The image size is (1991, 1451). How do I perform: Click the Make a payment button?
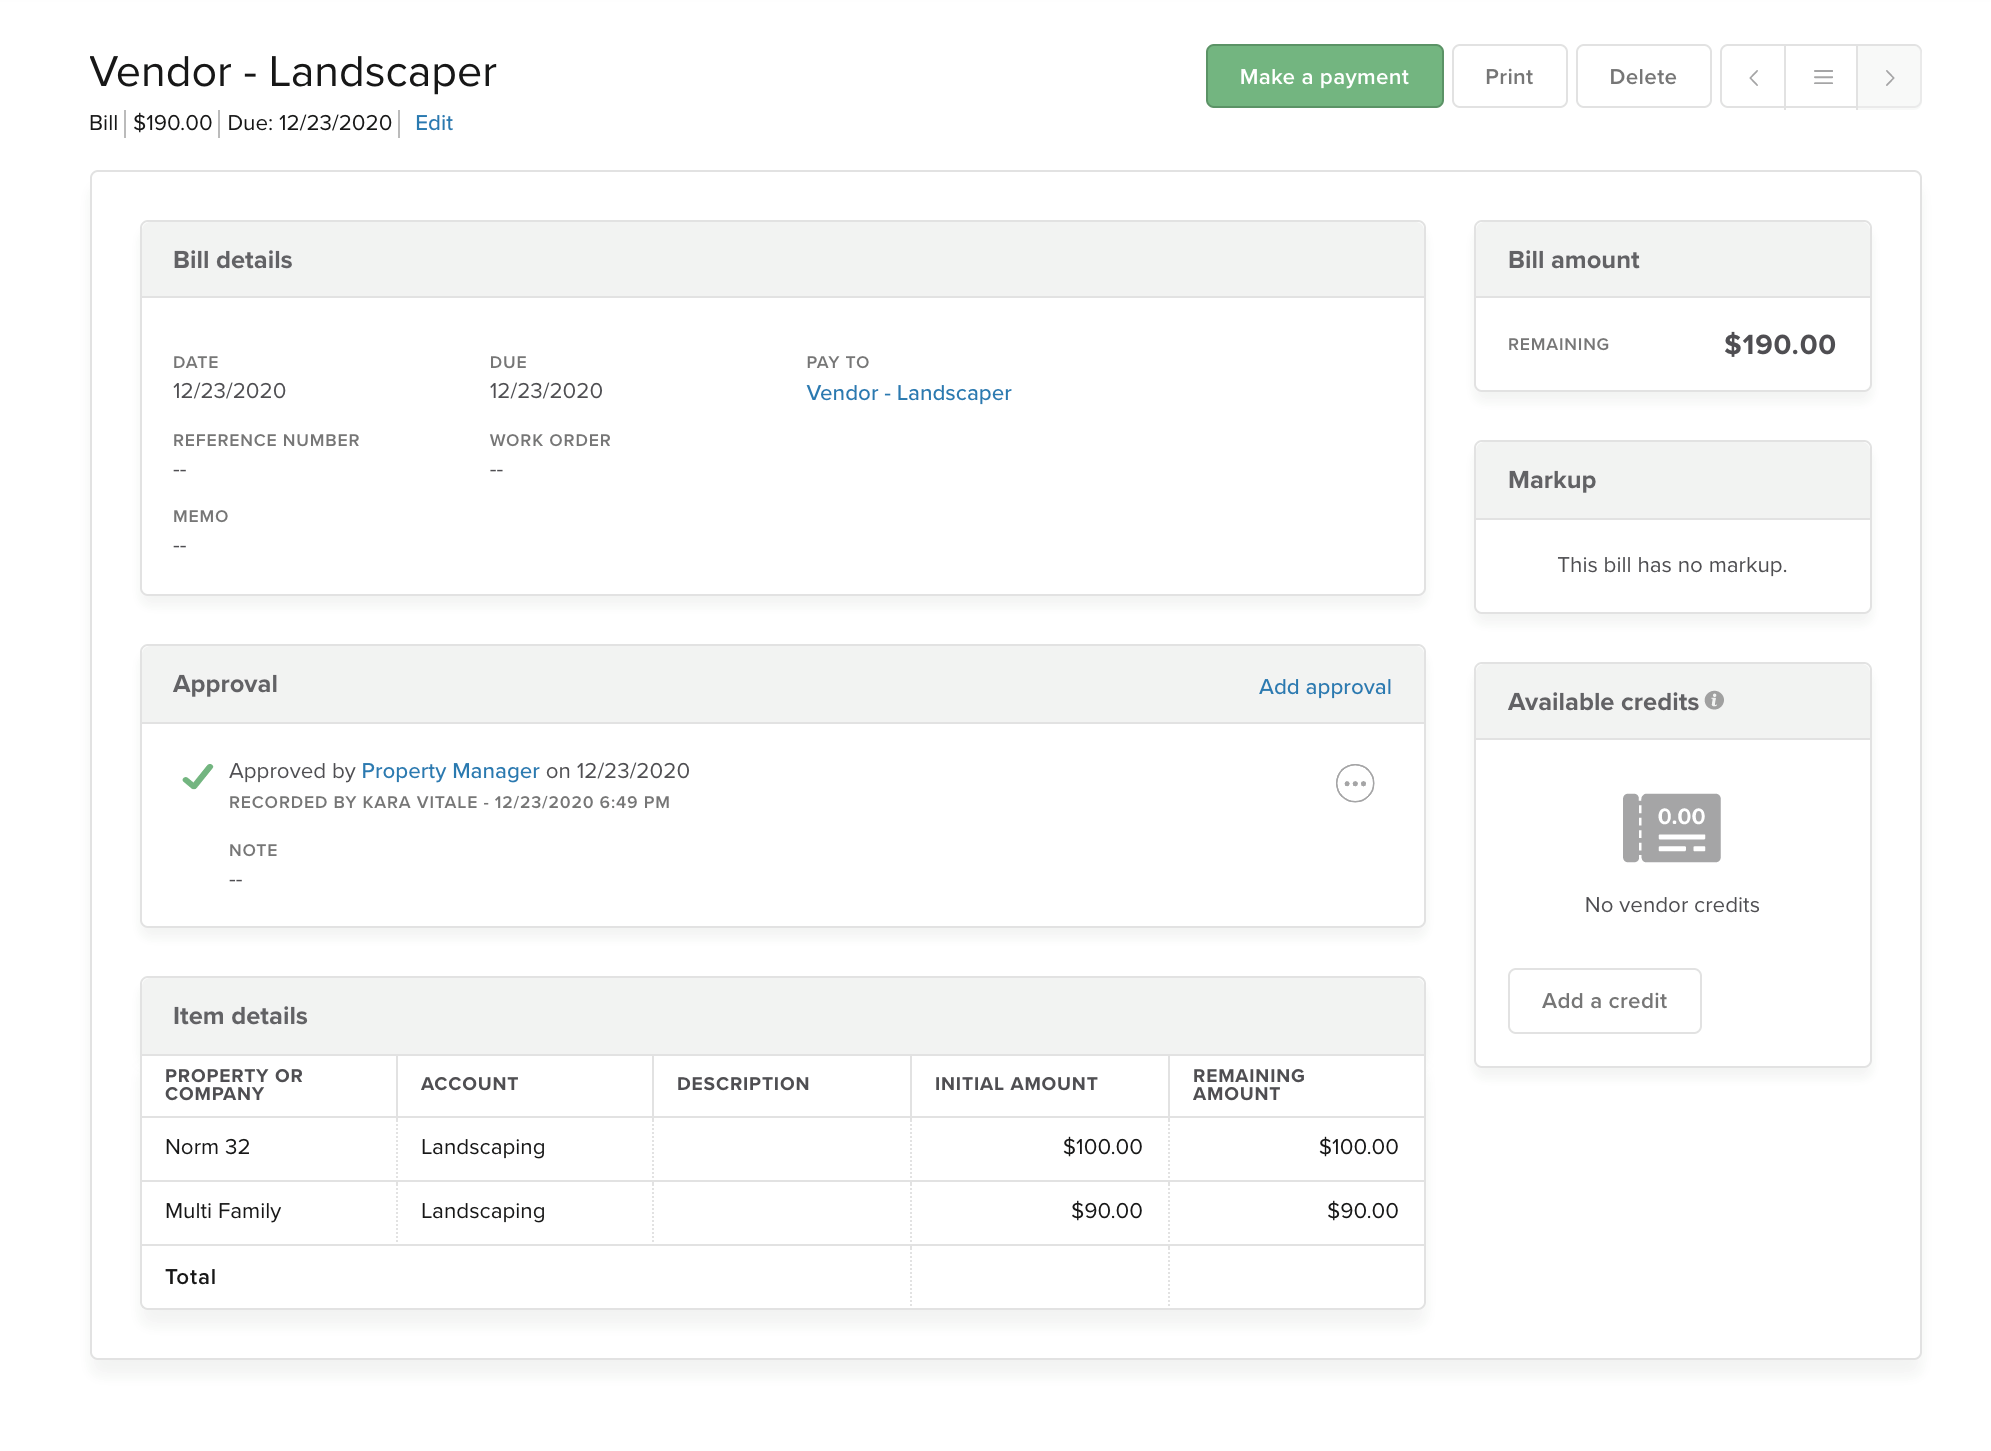[1324, 76]
